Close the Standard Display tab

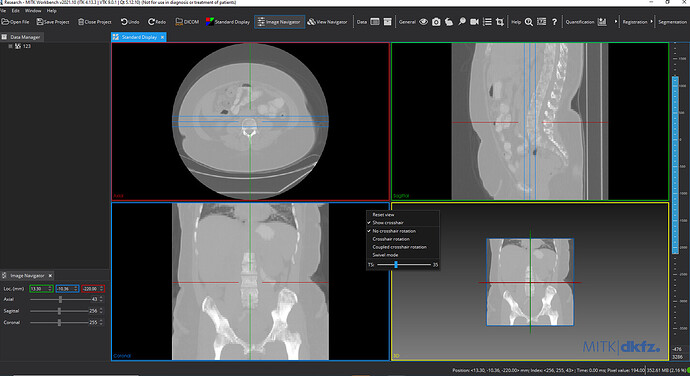tap(162, 37)
